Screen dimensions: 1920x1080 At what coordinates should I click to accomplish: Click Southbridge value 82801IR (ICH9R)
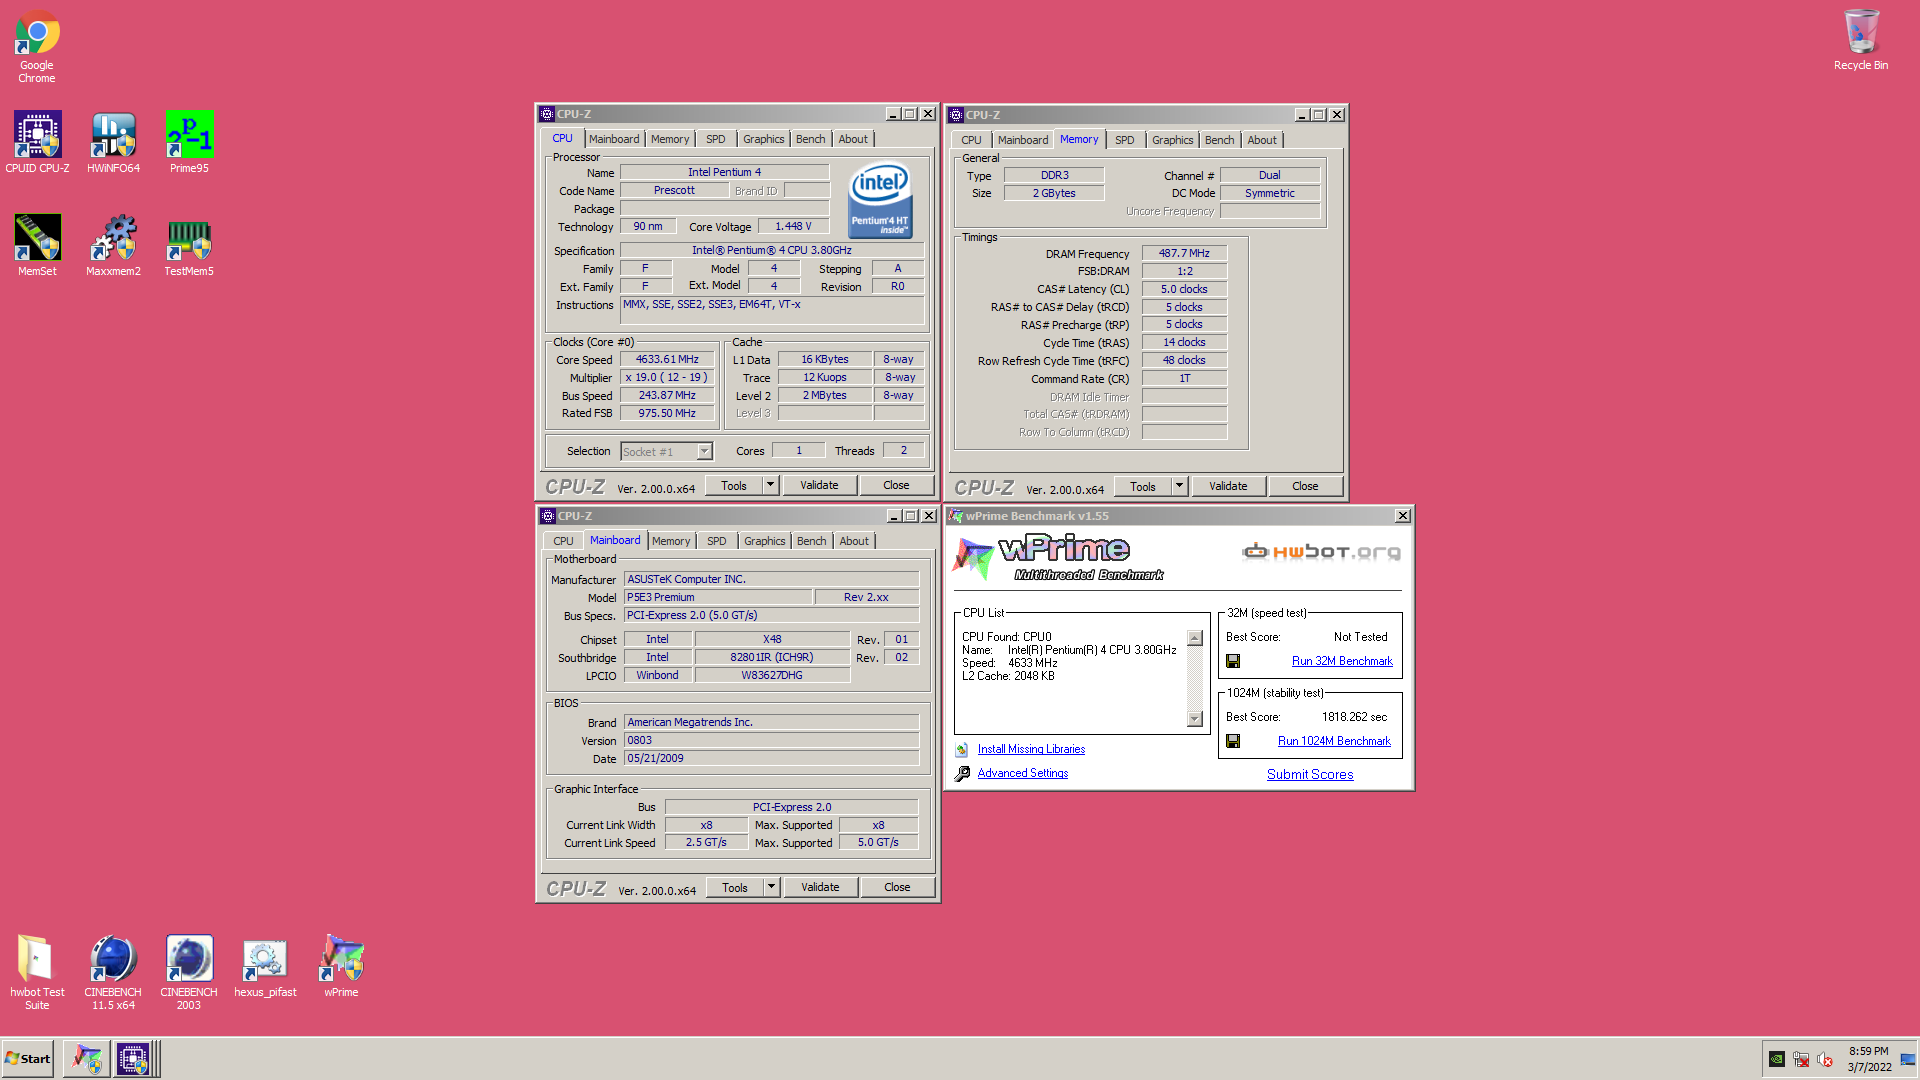coord(771,657)
